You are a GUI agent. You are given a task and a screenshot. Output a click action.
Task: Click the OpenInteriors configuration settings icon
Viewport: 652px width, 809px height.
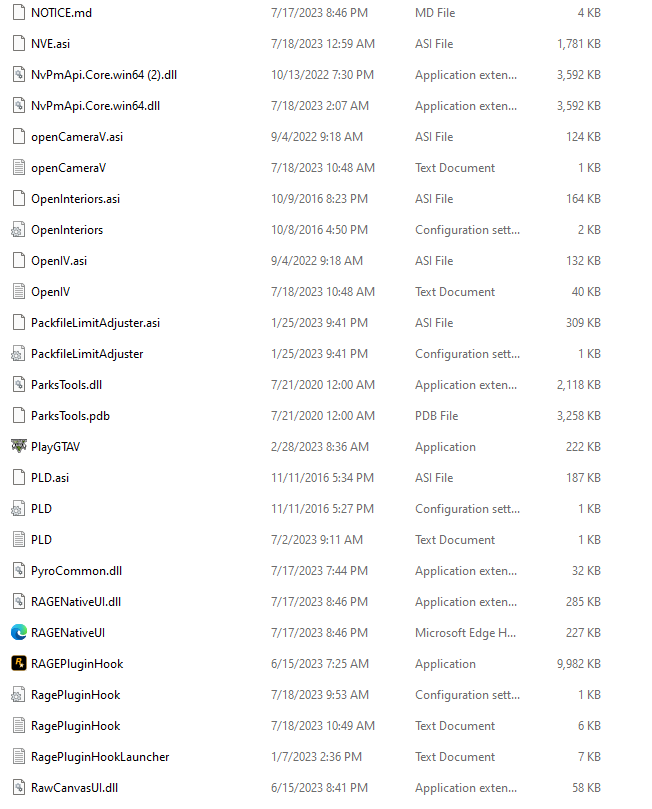[x=19, y=230]
